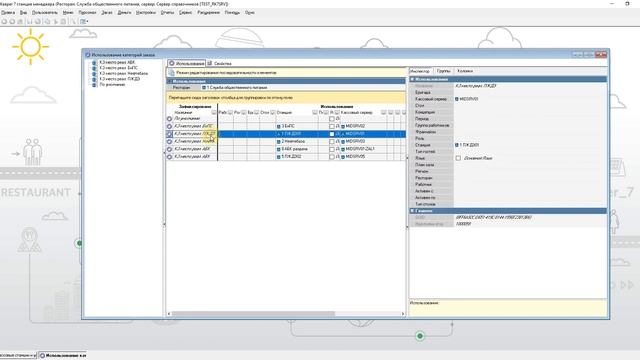Click the row icon of the 5 ПЖДЗ02 row
This screenshot has width=640, height=360.
tap(169, 157)
